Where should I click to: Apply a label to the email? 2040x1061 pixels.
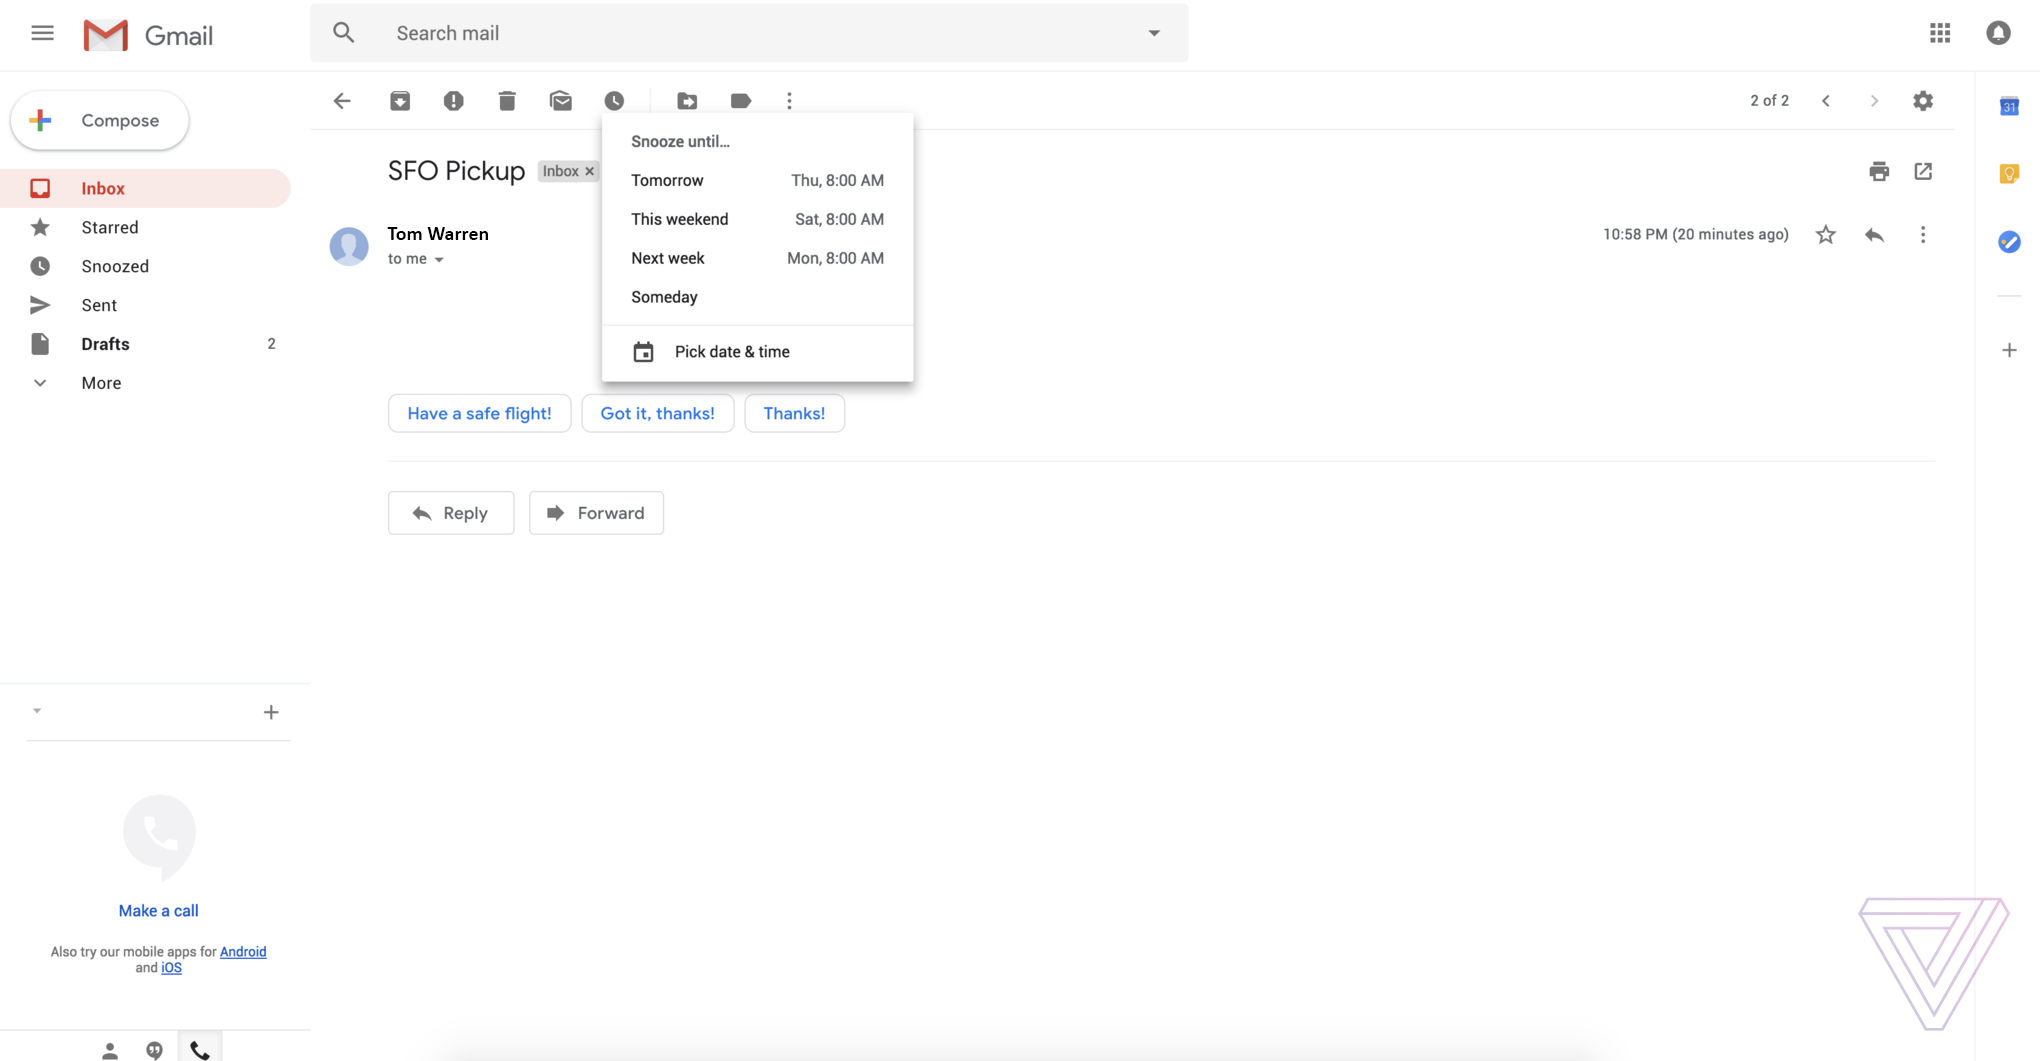click(740, 100)
